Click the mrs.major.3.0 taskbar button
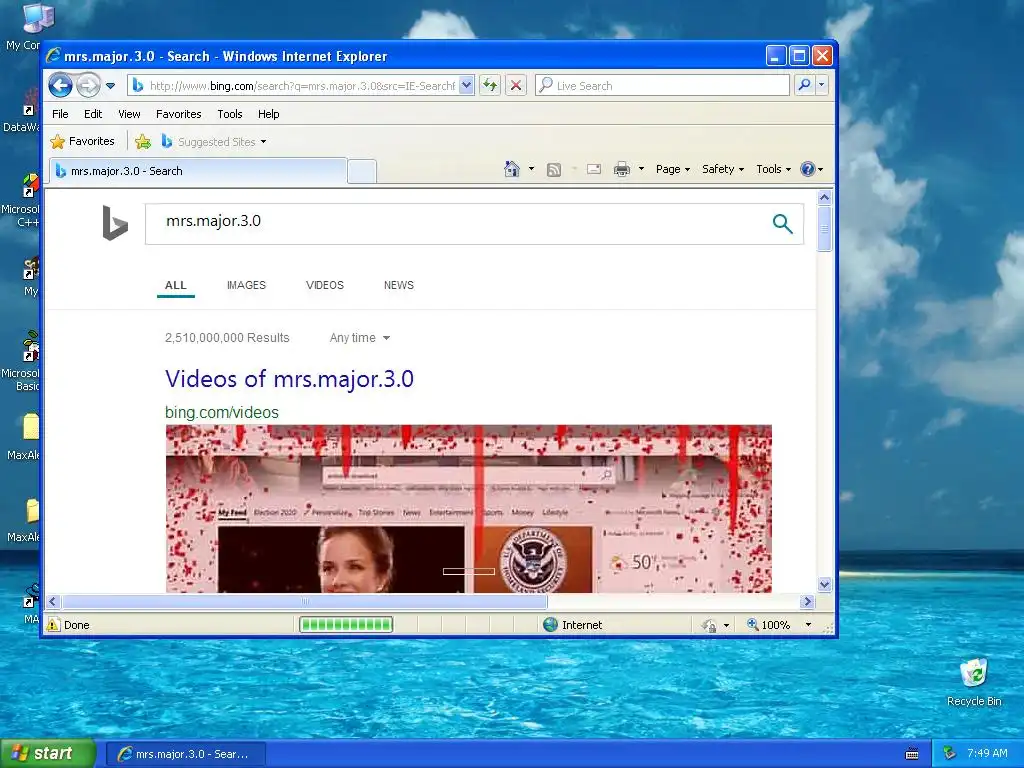Viewport: 1024px width, 768px height. [x=185, y=754]
